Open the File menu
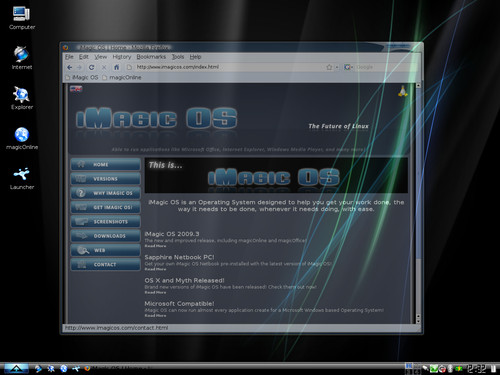Viewport: 500px width, 375px height. [x=69, y=57]
